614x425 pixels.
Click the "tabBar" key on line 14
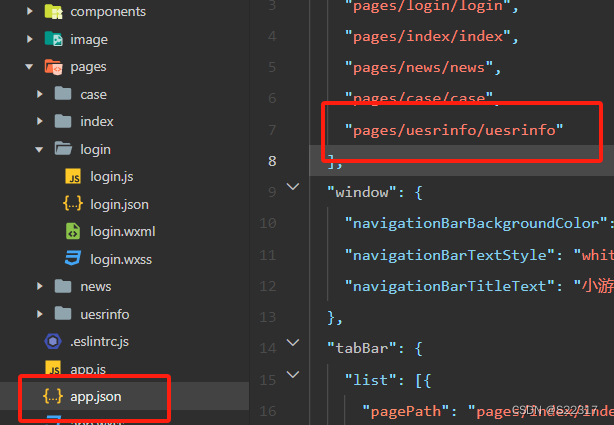[362, 348]
